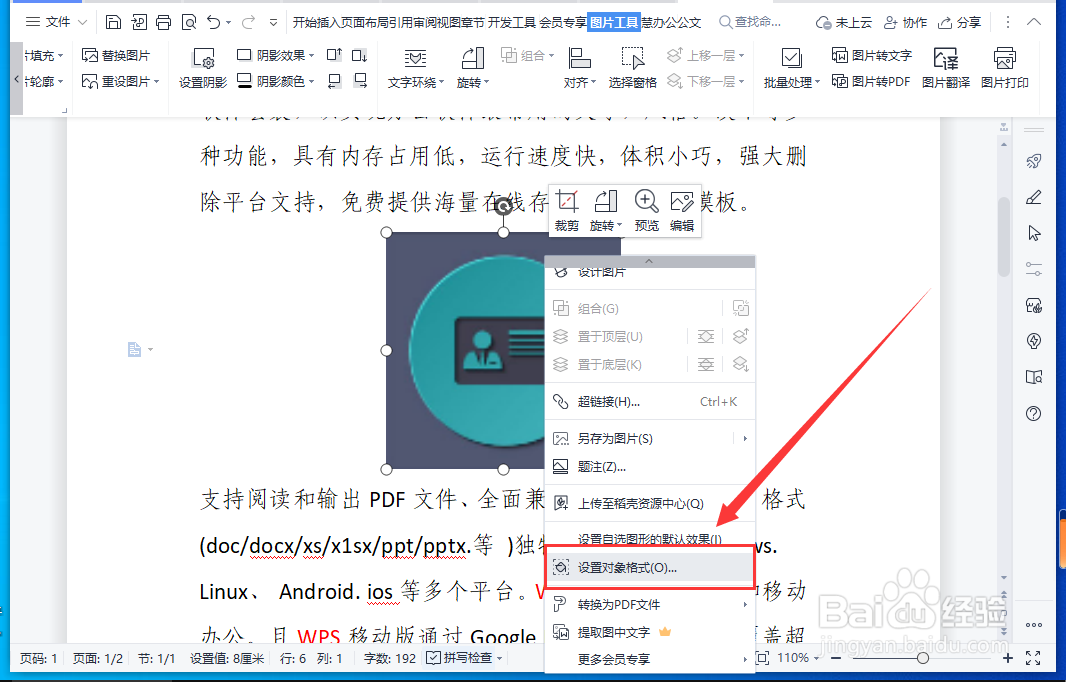Choose 题注(Z)... in context menu
The image size is (1066, 682).
click(650, 466)
